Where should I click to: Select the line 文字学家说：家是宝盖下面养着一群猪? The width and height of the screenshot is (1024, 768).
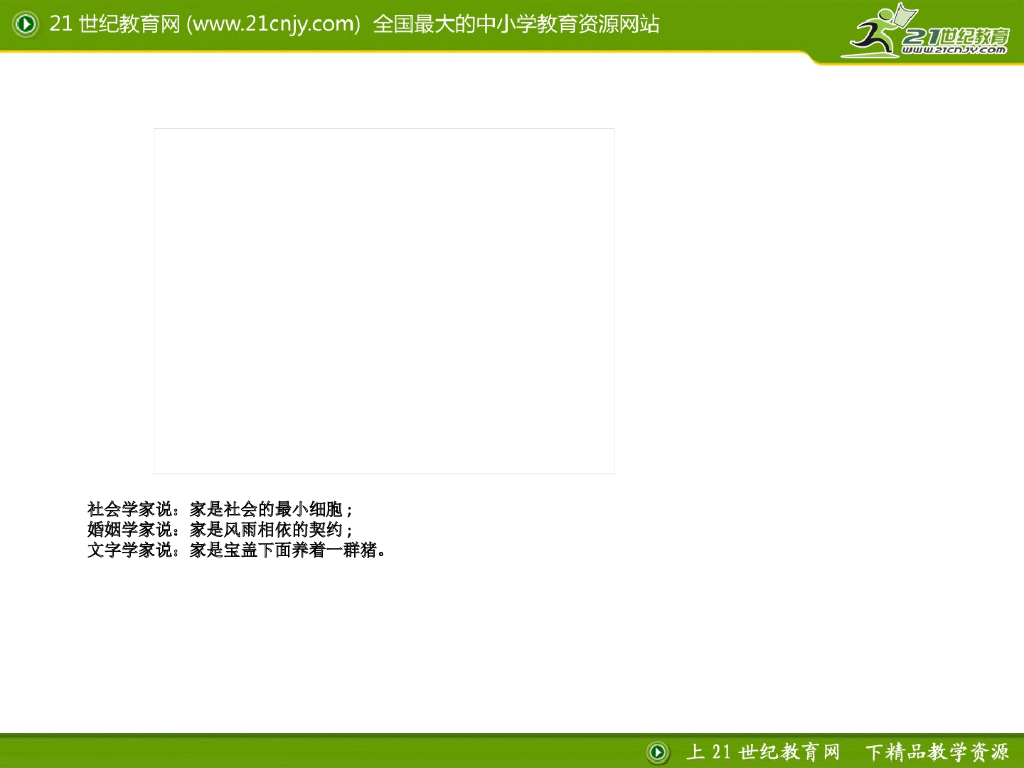click(236, 550)
